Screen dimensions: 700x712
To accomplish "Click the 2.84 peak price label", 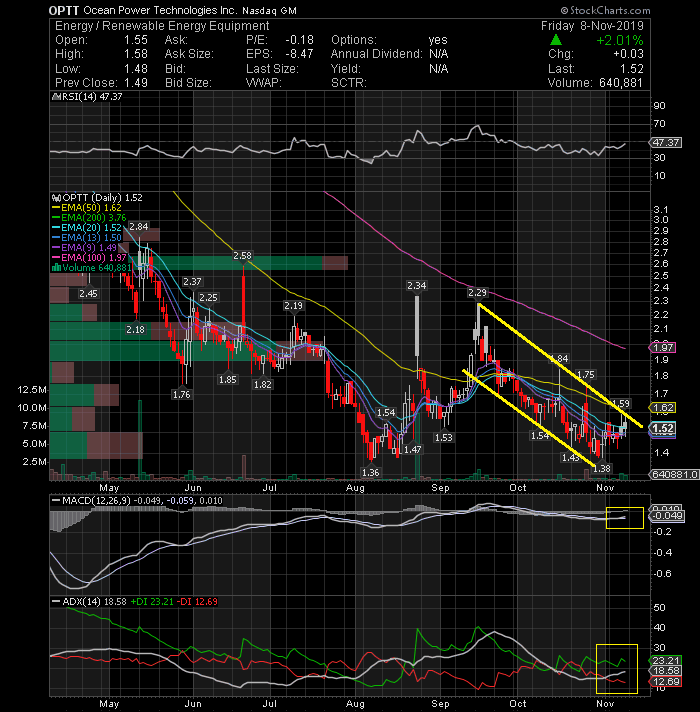I will (x=139, y=227).
